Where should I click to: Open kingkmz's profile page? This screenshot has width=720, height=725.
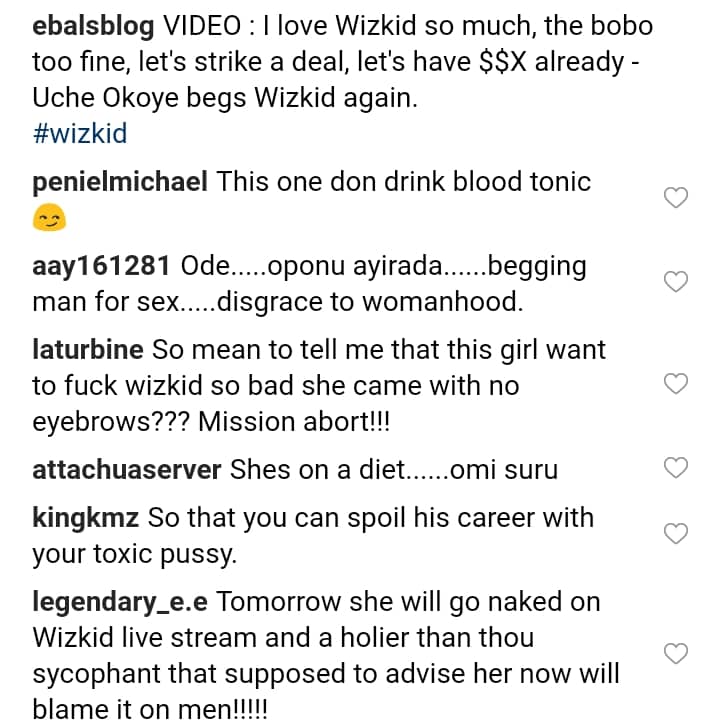click(88, 518)
